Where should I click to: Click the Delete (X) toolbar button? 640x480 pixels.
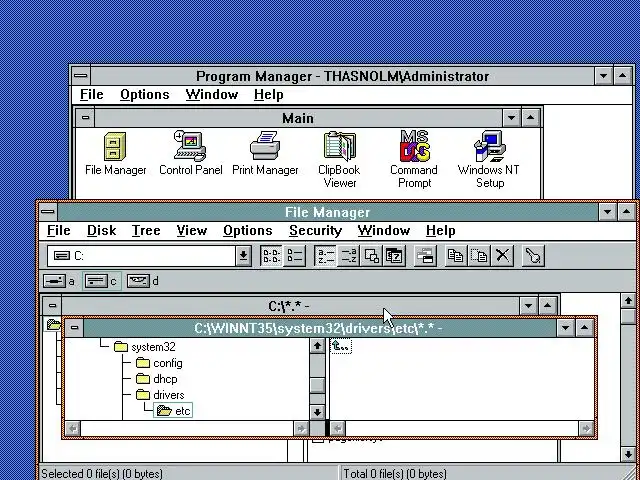pyautogui.click(x=502, y=256)
